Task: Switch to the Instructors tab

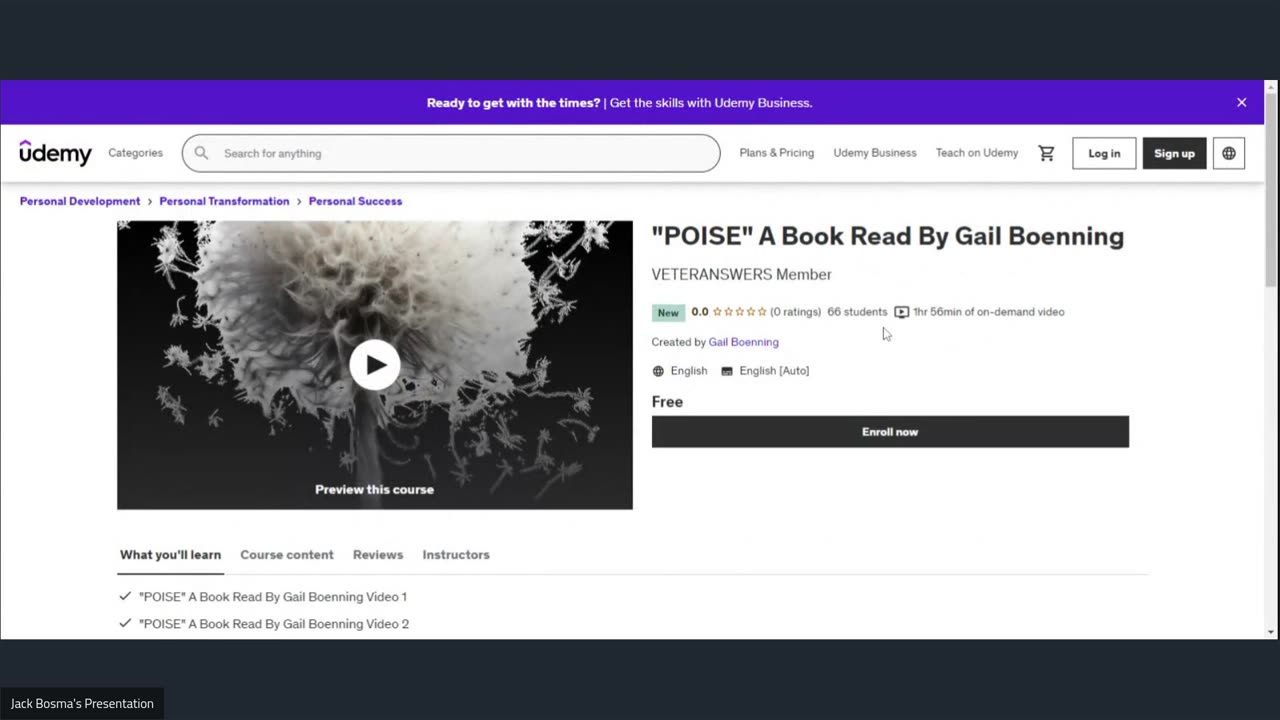Action: 456,555
